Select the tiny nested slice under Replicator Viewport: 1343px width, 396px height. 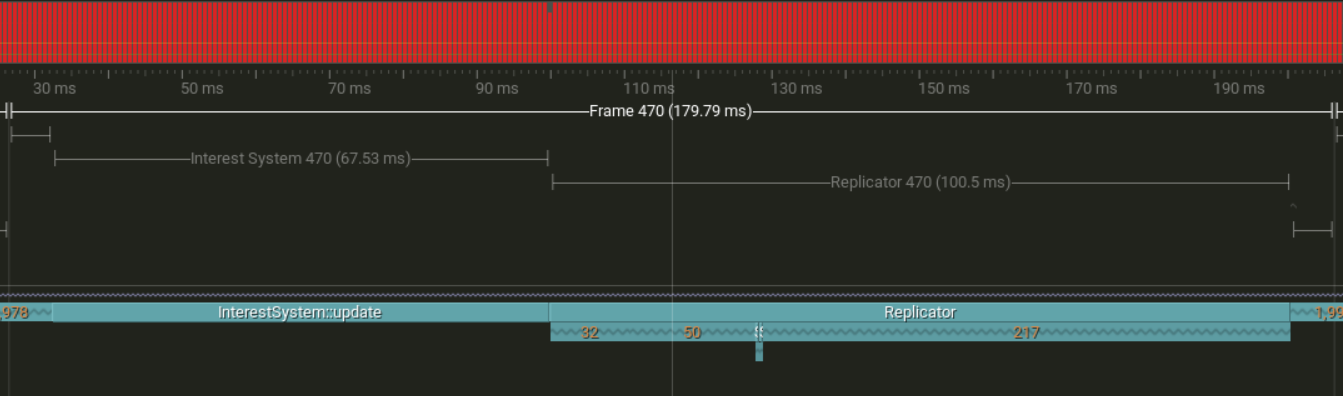coord(759,351)
